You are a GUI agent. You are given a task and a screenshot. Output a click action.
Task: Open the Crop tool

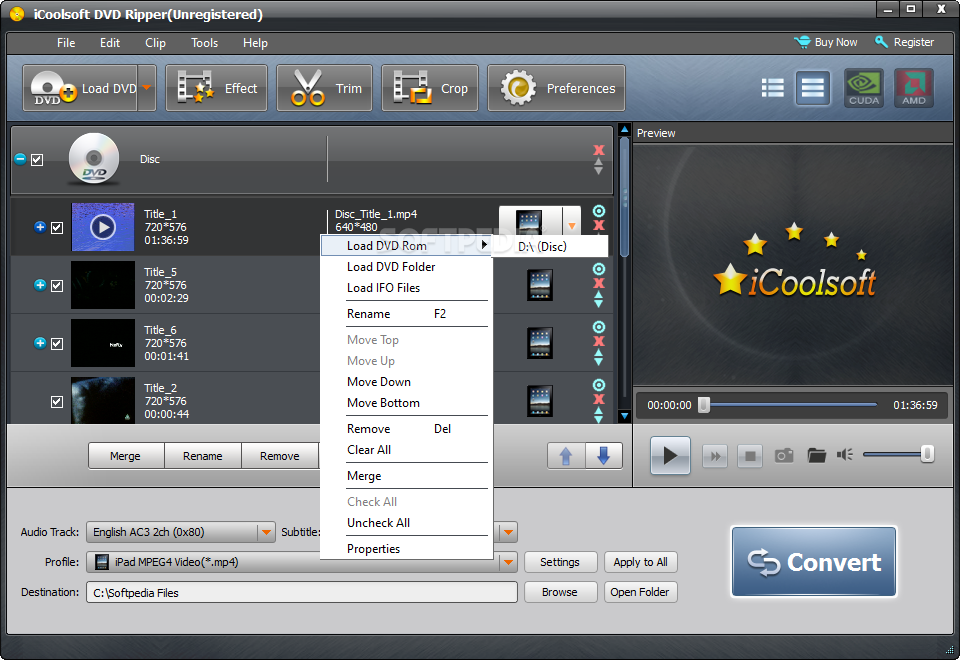430,88
